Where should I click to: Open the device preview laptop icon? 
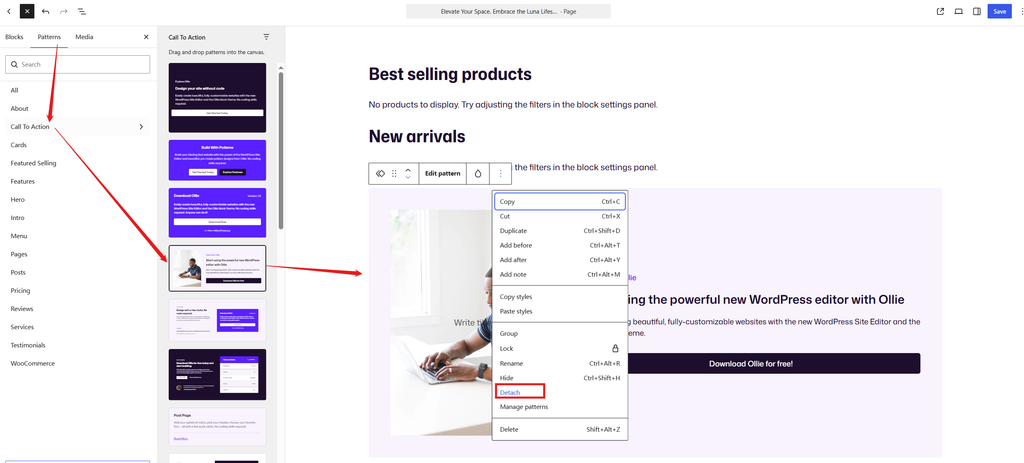click(x=959, y=11)
